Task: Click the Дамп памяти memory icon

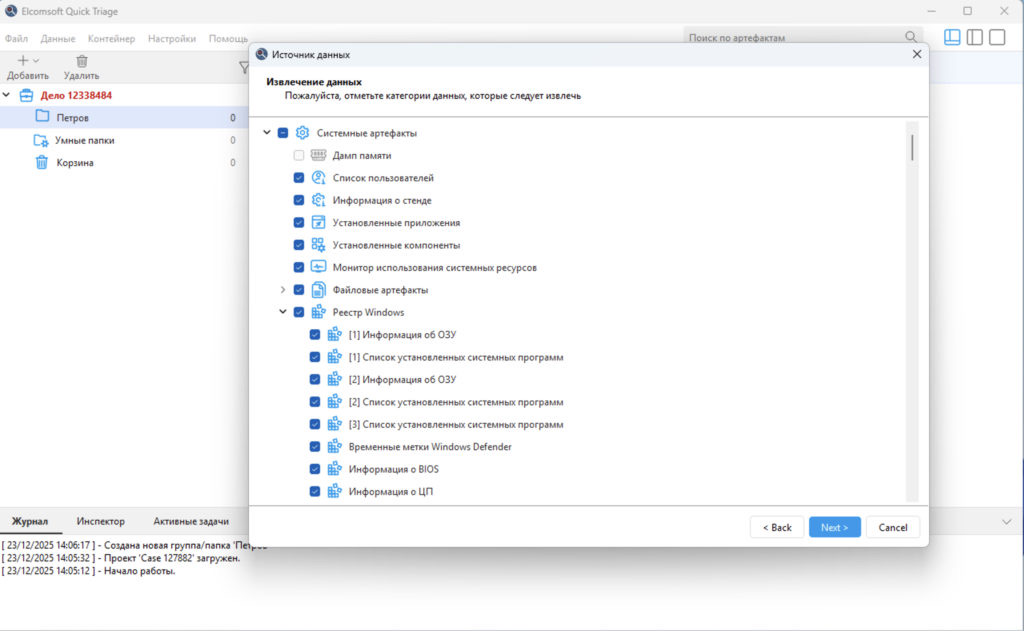Action: click(318, 155)
